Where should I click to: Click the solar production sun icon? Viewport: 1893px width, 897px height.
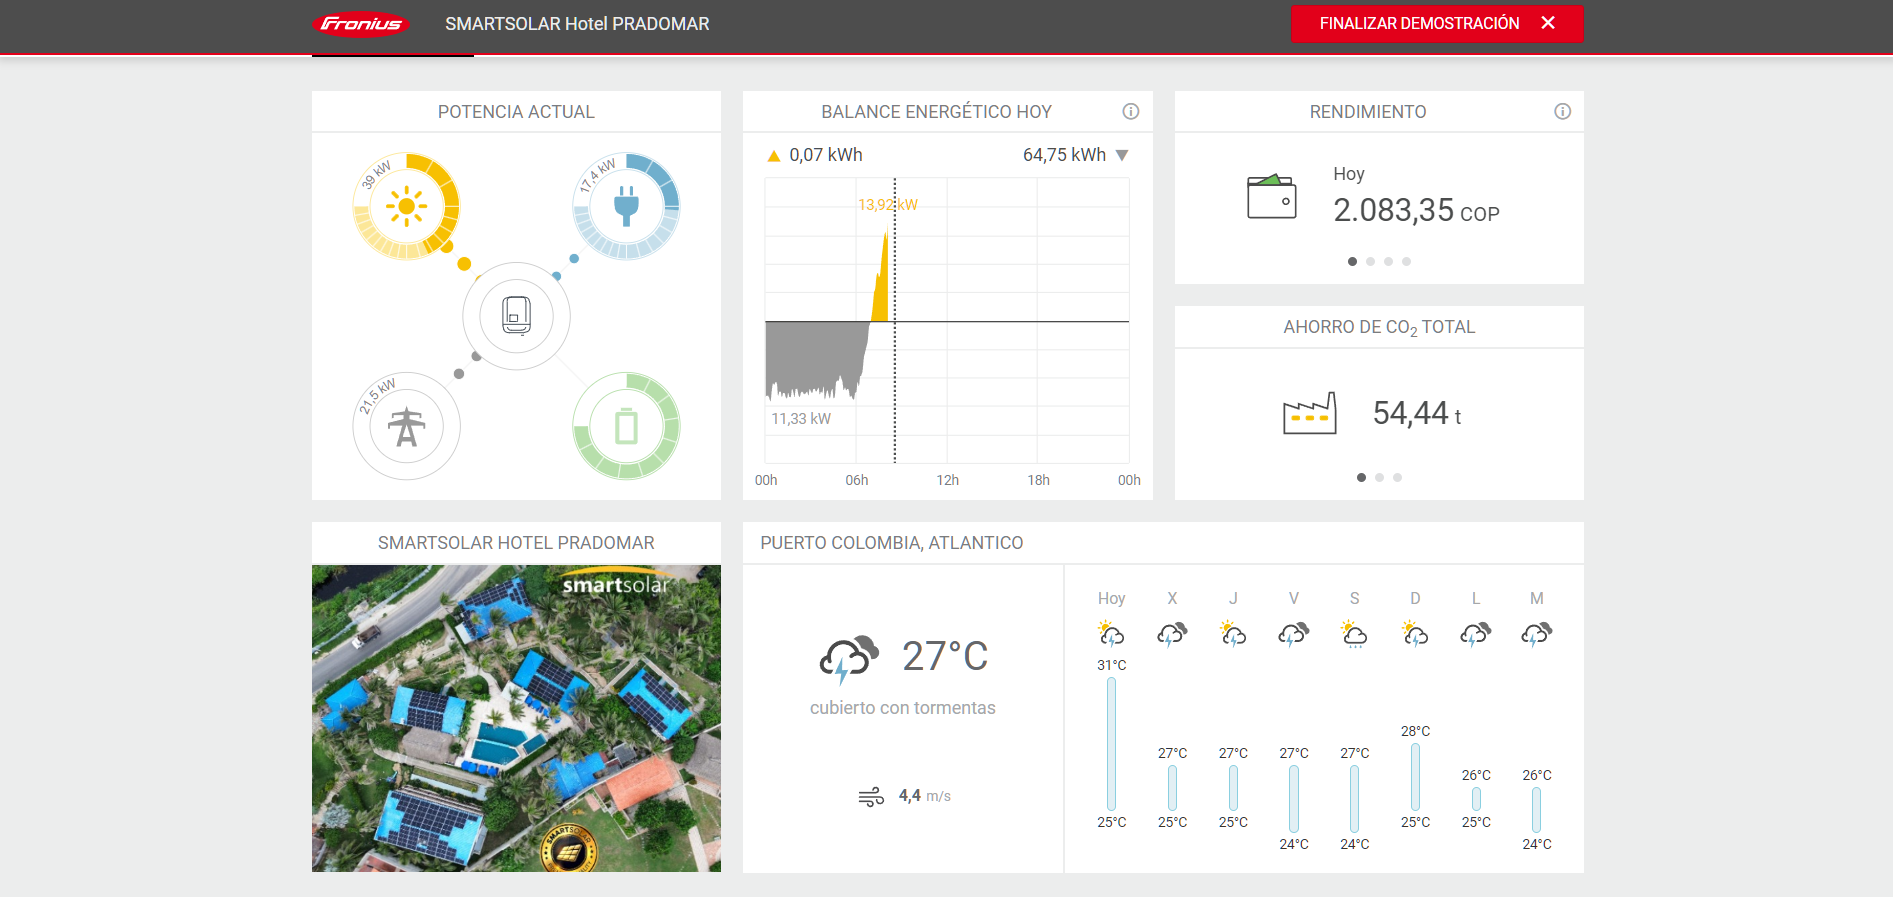click(406, 207)
